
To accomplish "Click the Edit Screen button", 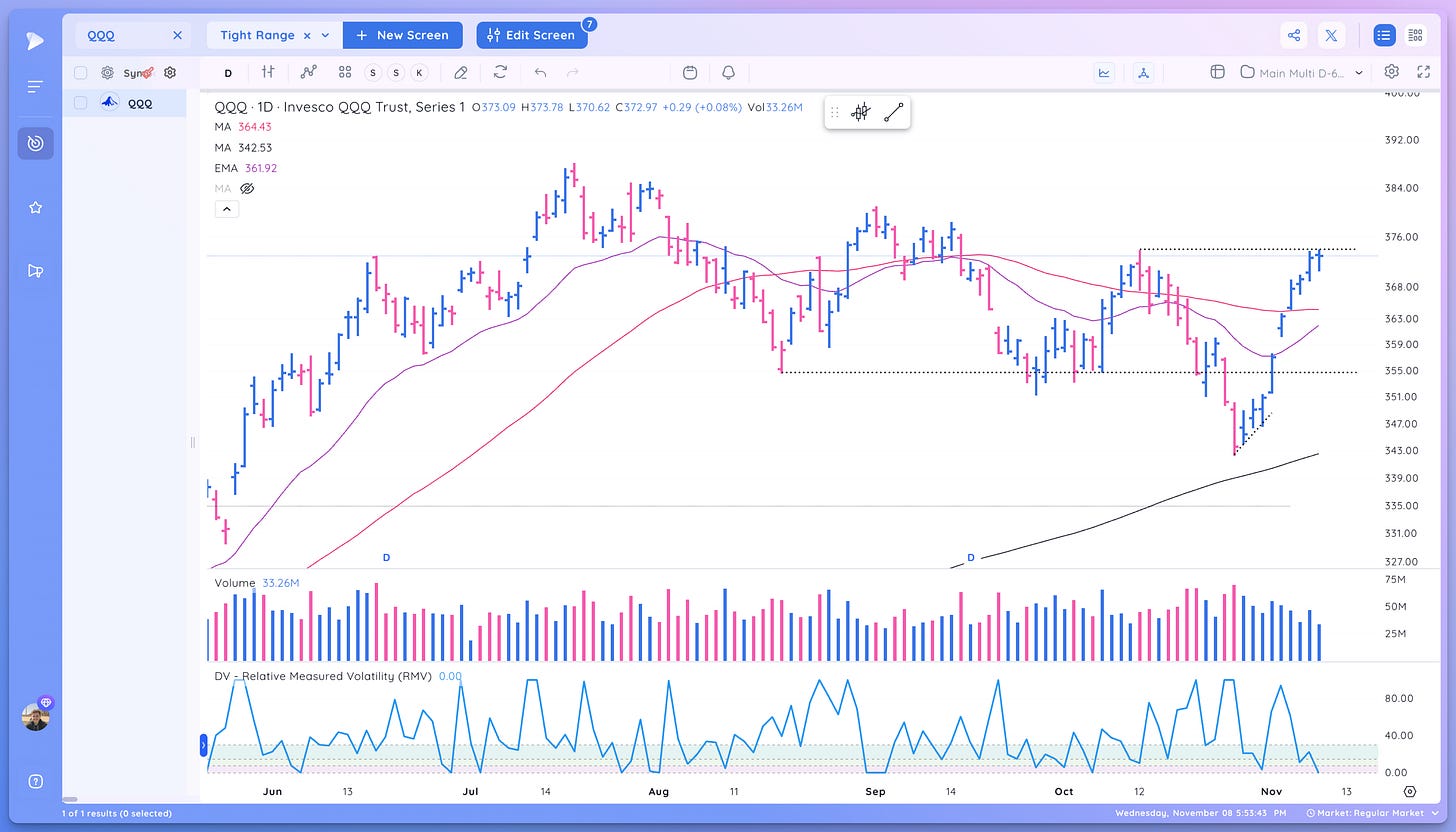I will (x=531, y=35).
